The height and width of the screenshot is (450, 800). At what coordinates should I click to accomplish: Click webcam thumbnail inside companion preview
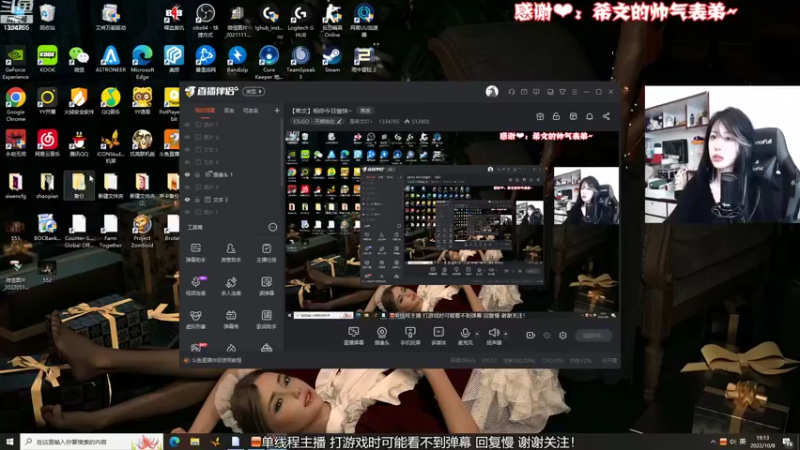click(x=586, y=196)
